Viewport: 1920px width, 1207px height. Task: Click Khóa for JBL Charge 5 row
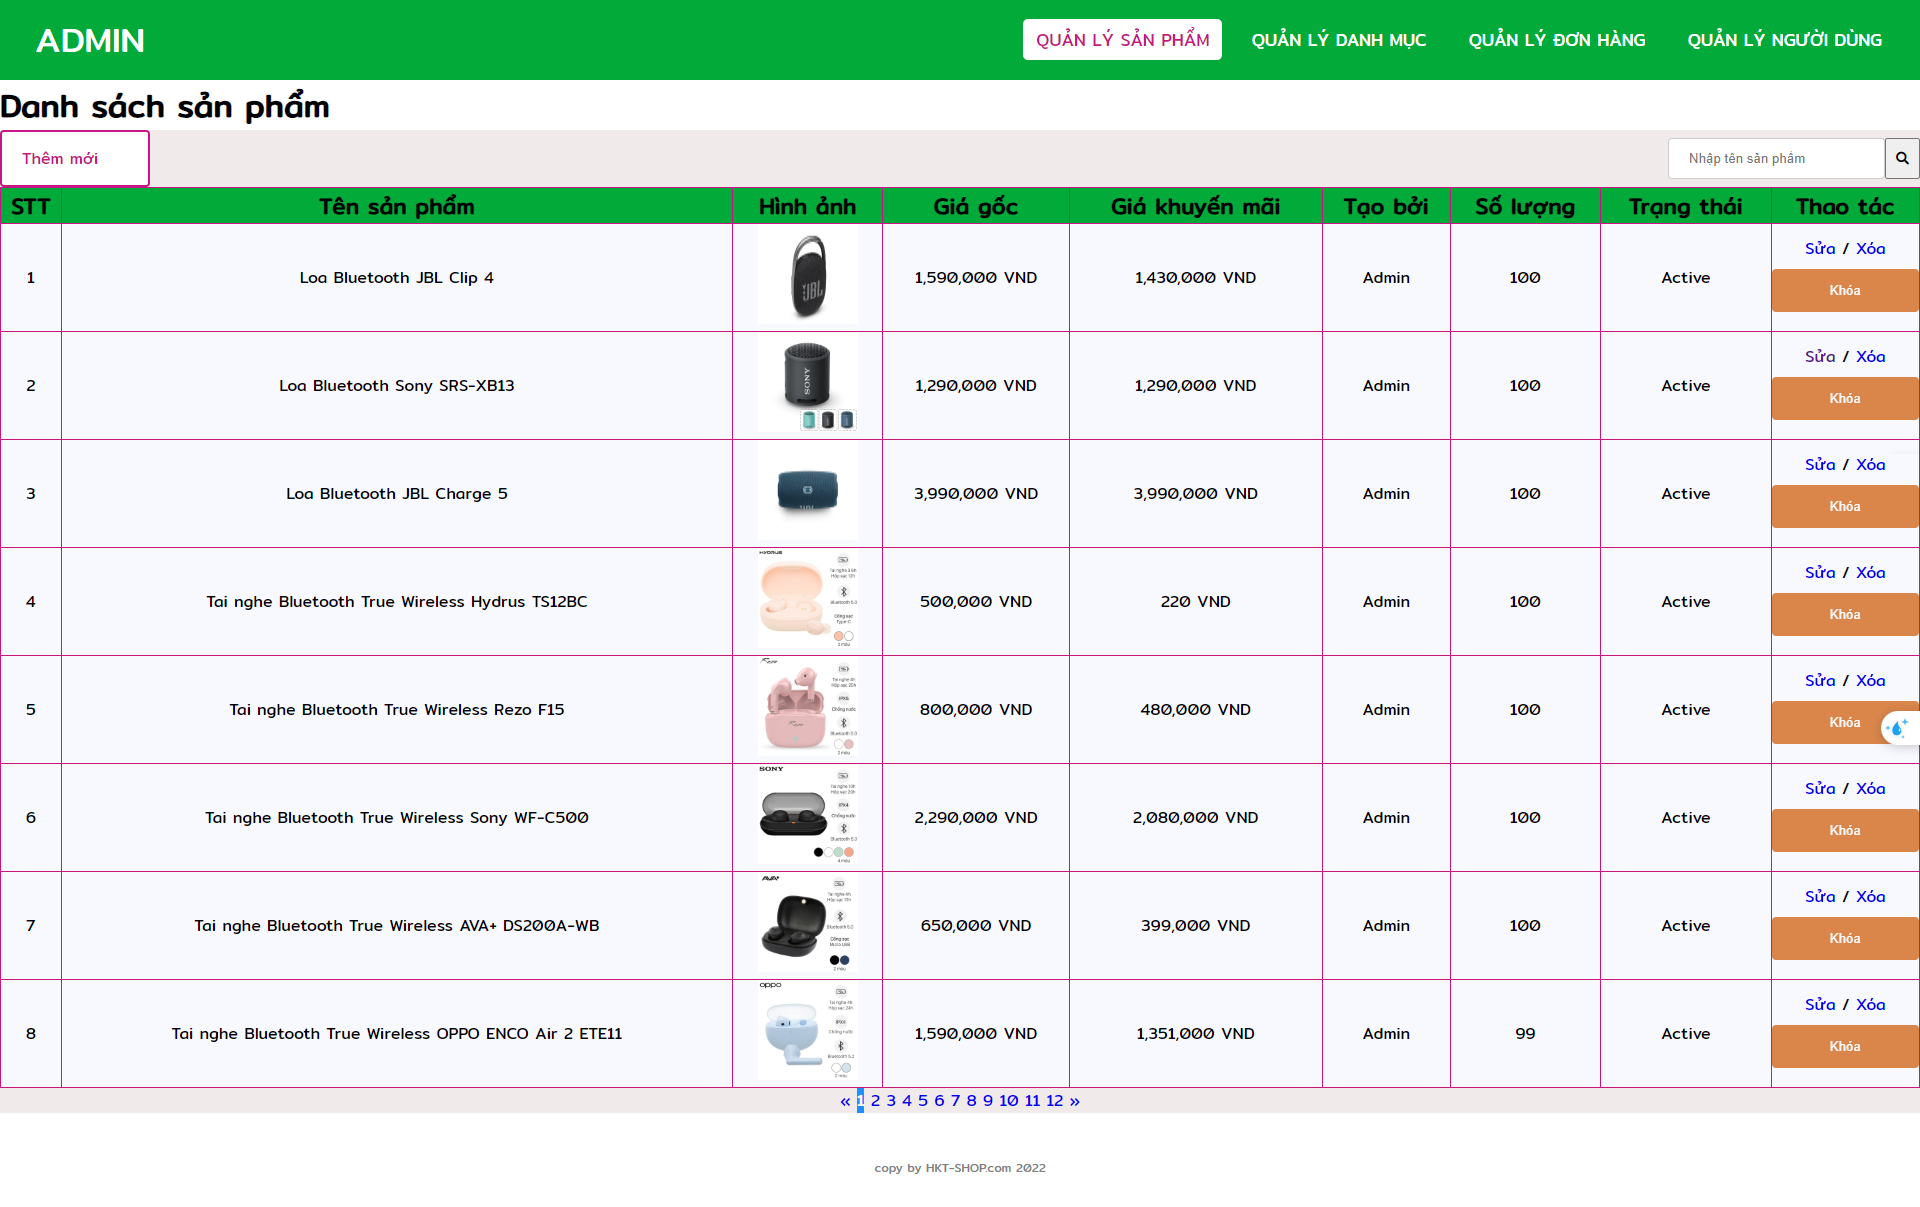click(x=1845, y=506)
